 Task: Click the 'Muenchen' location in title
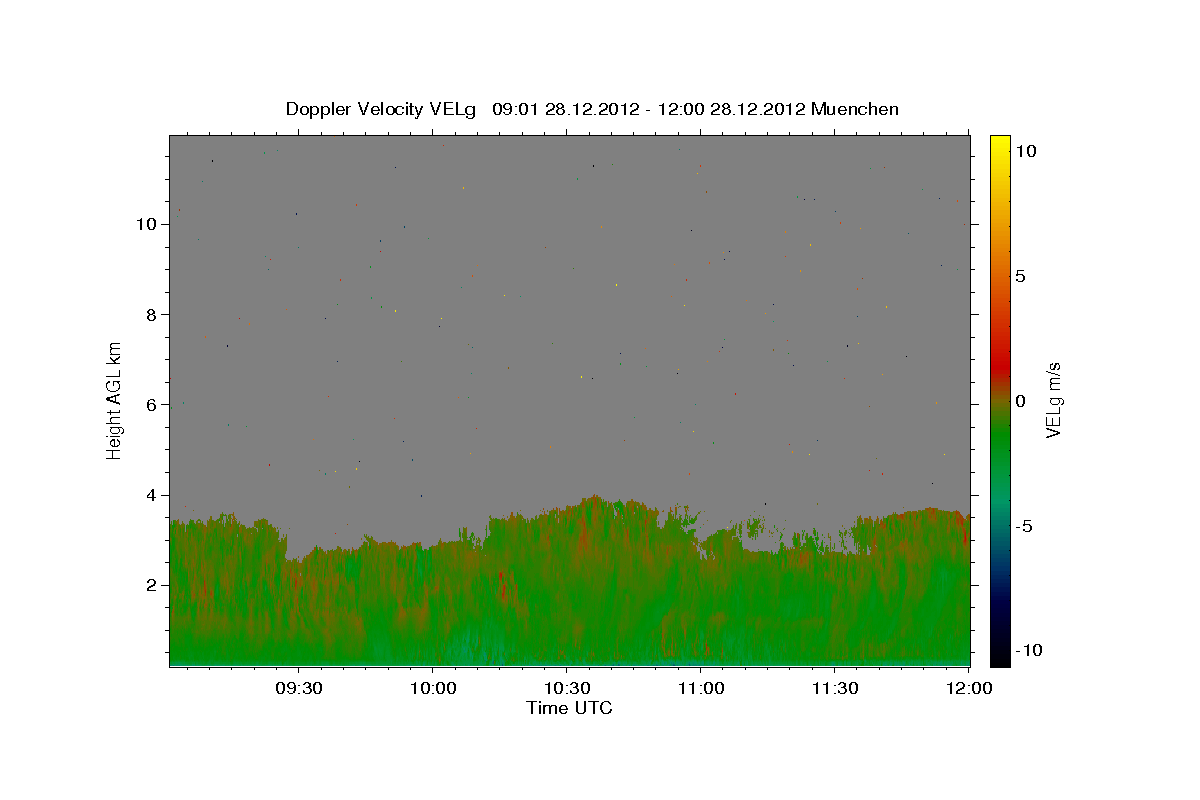coord(855,109)
